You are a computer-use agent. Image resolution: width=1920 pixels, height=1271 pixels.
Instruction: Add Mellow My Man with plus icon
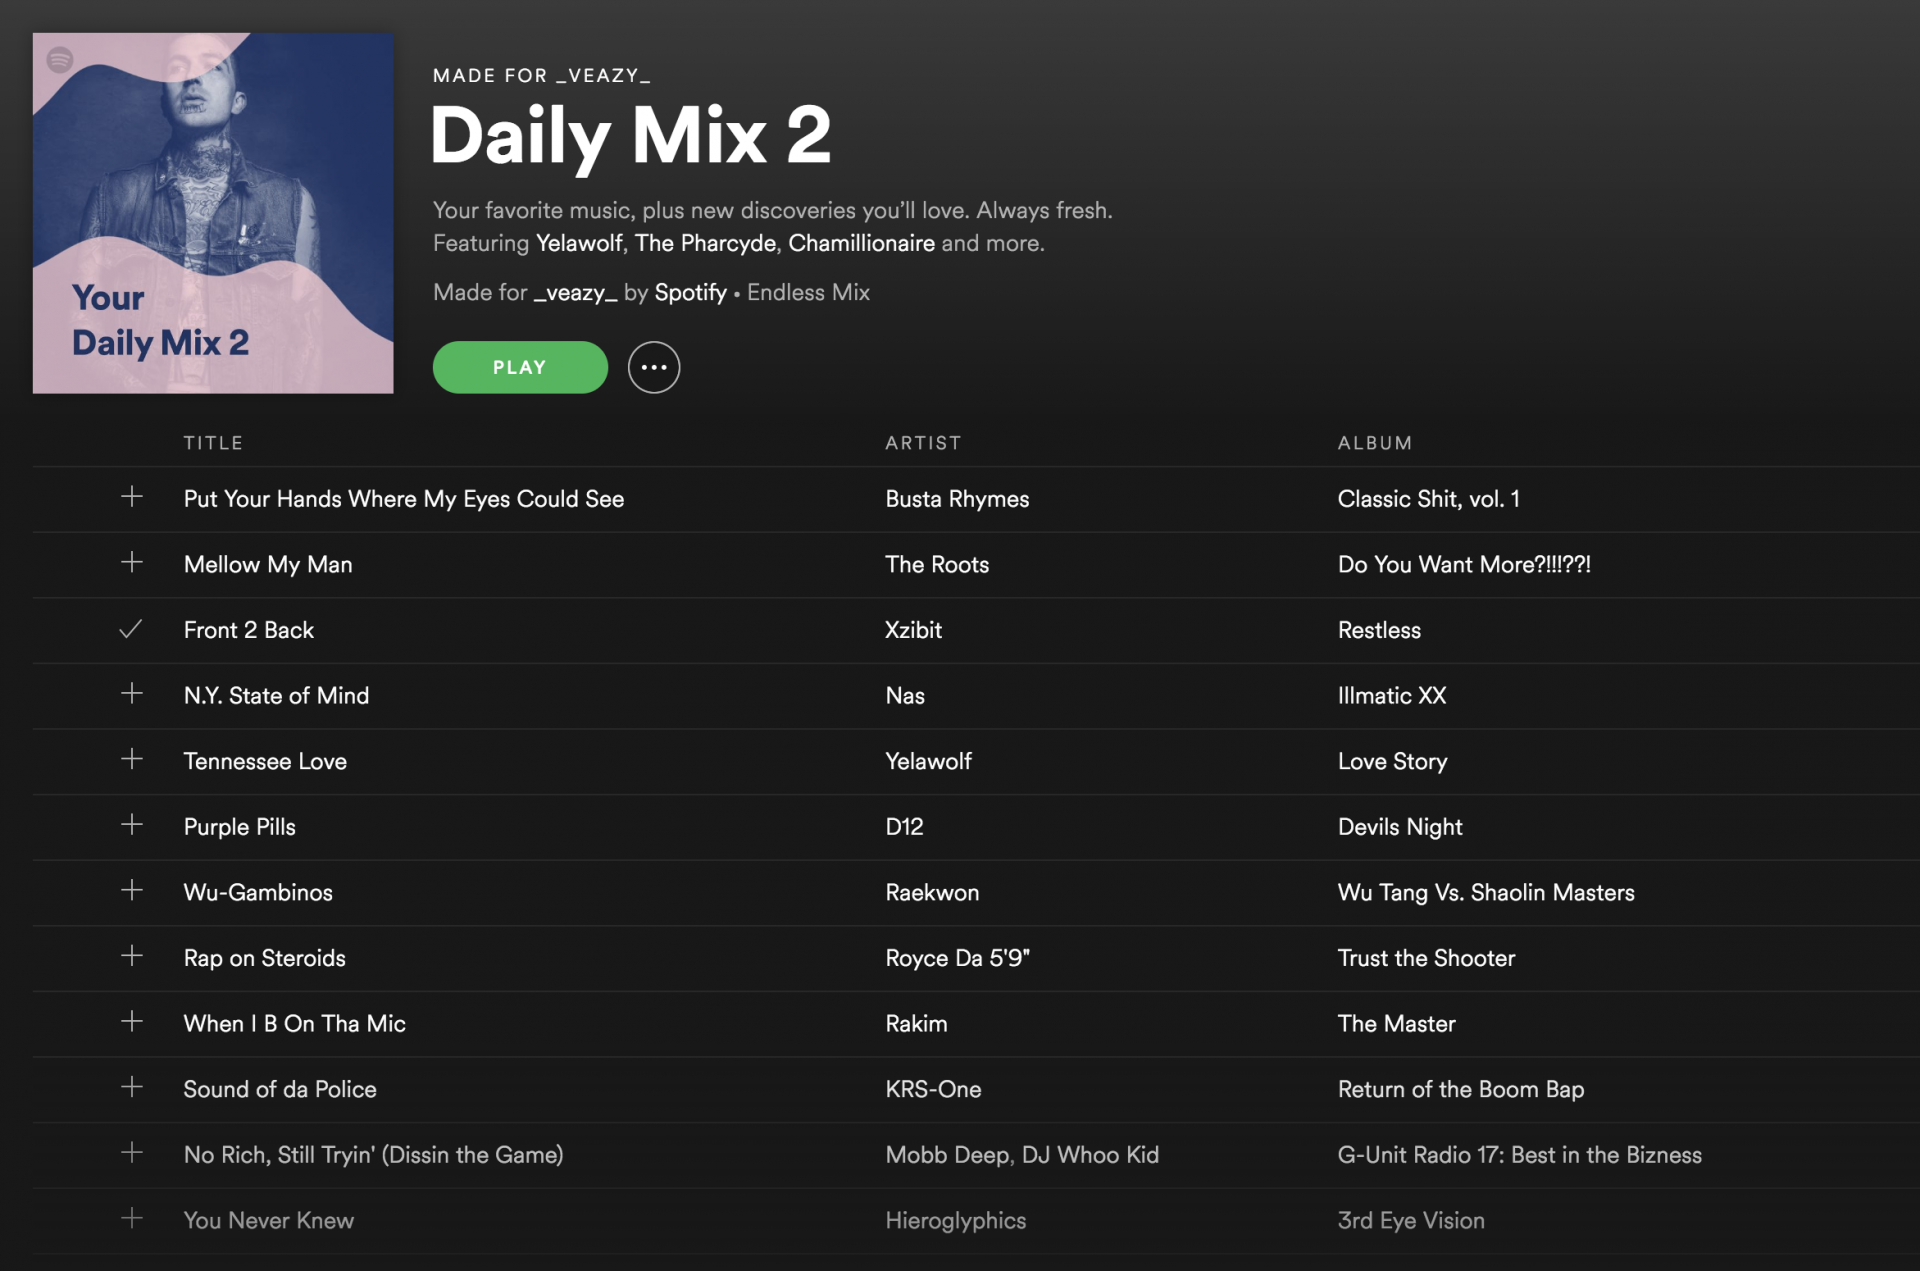pyautogui.click(x=131, y=562)
